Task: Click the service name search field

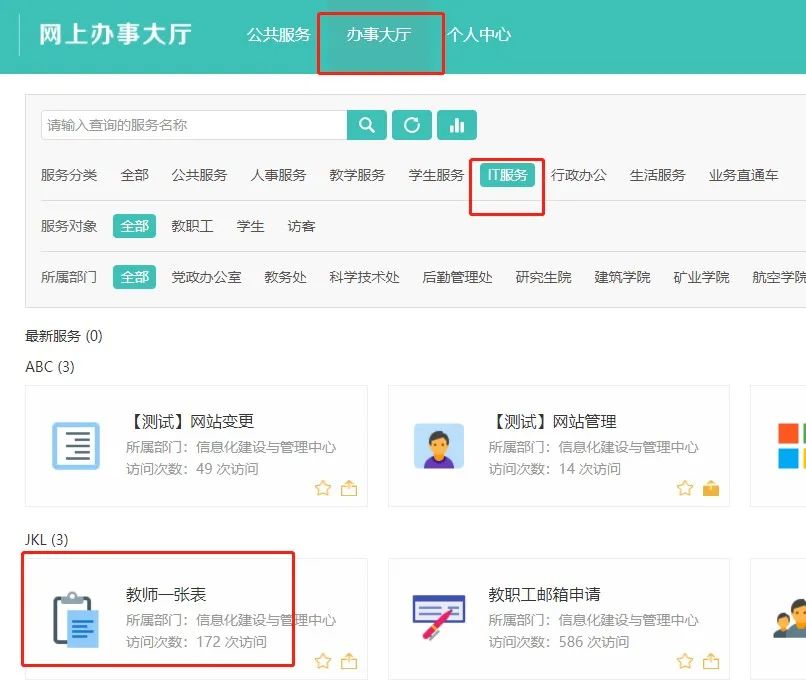Action: (x=194, y=125)
